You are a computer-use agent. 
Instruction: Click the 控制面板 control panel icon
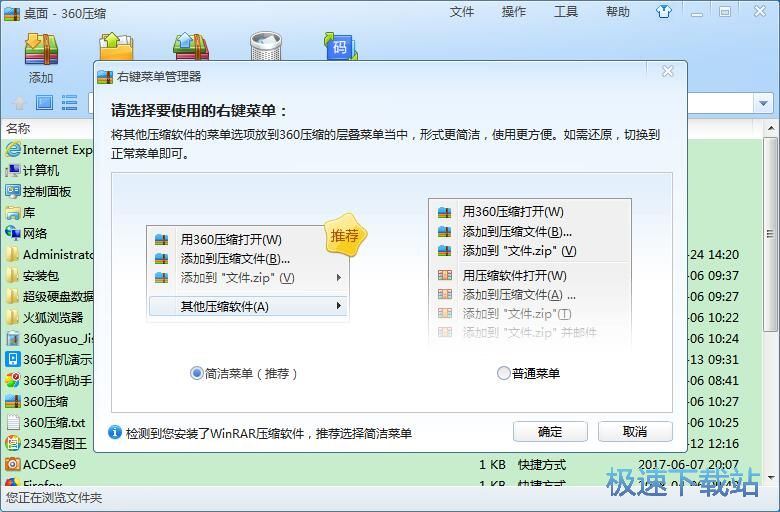tap(13, 191)
